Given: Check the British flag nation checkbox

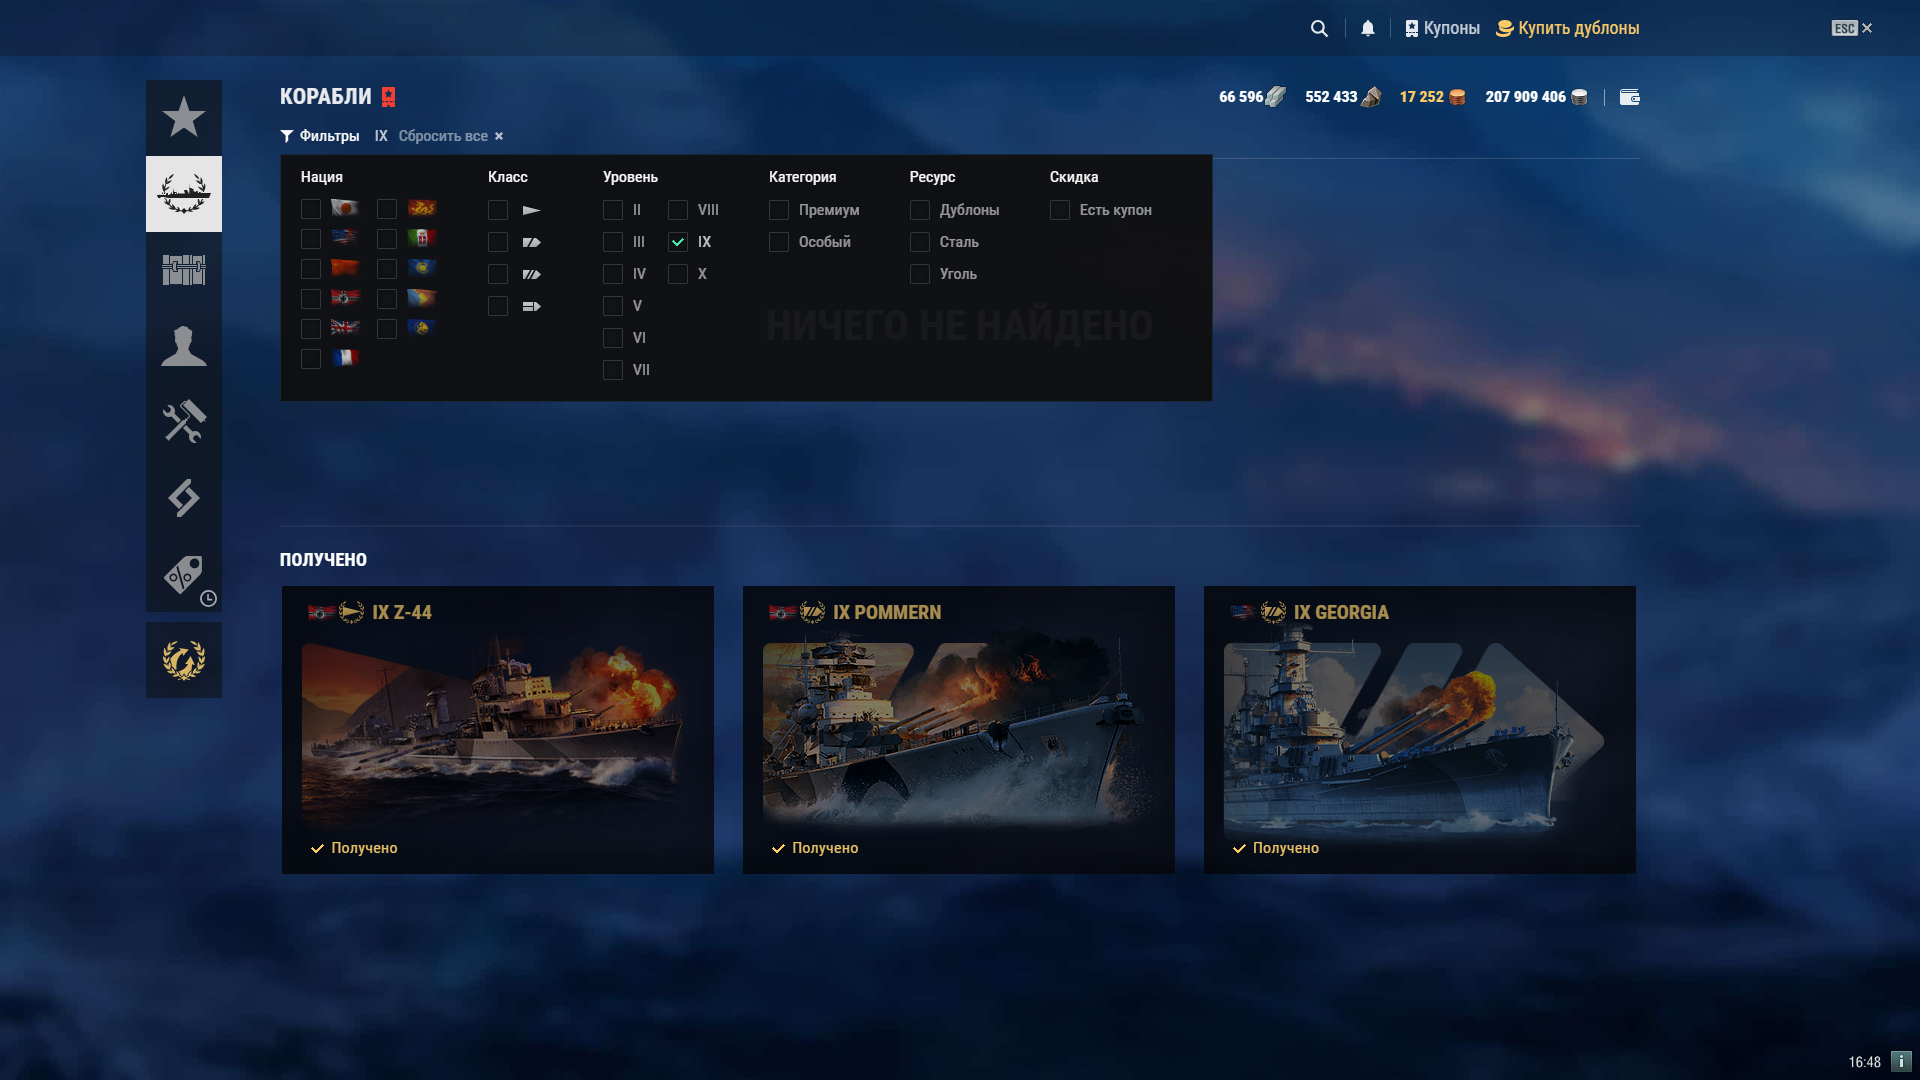Looking at the screenshot, I should tap(311, 329).
